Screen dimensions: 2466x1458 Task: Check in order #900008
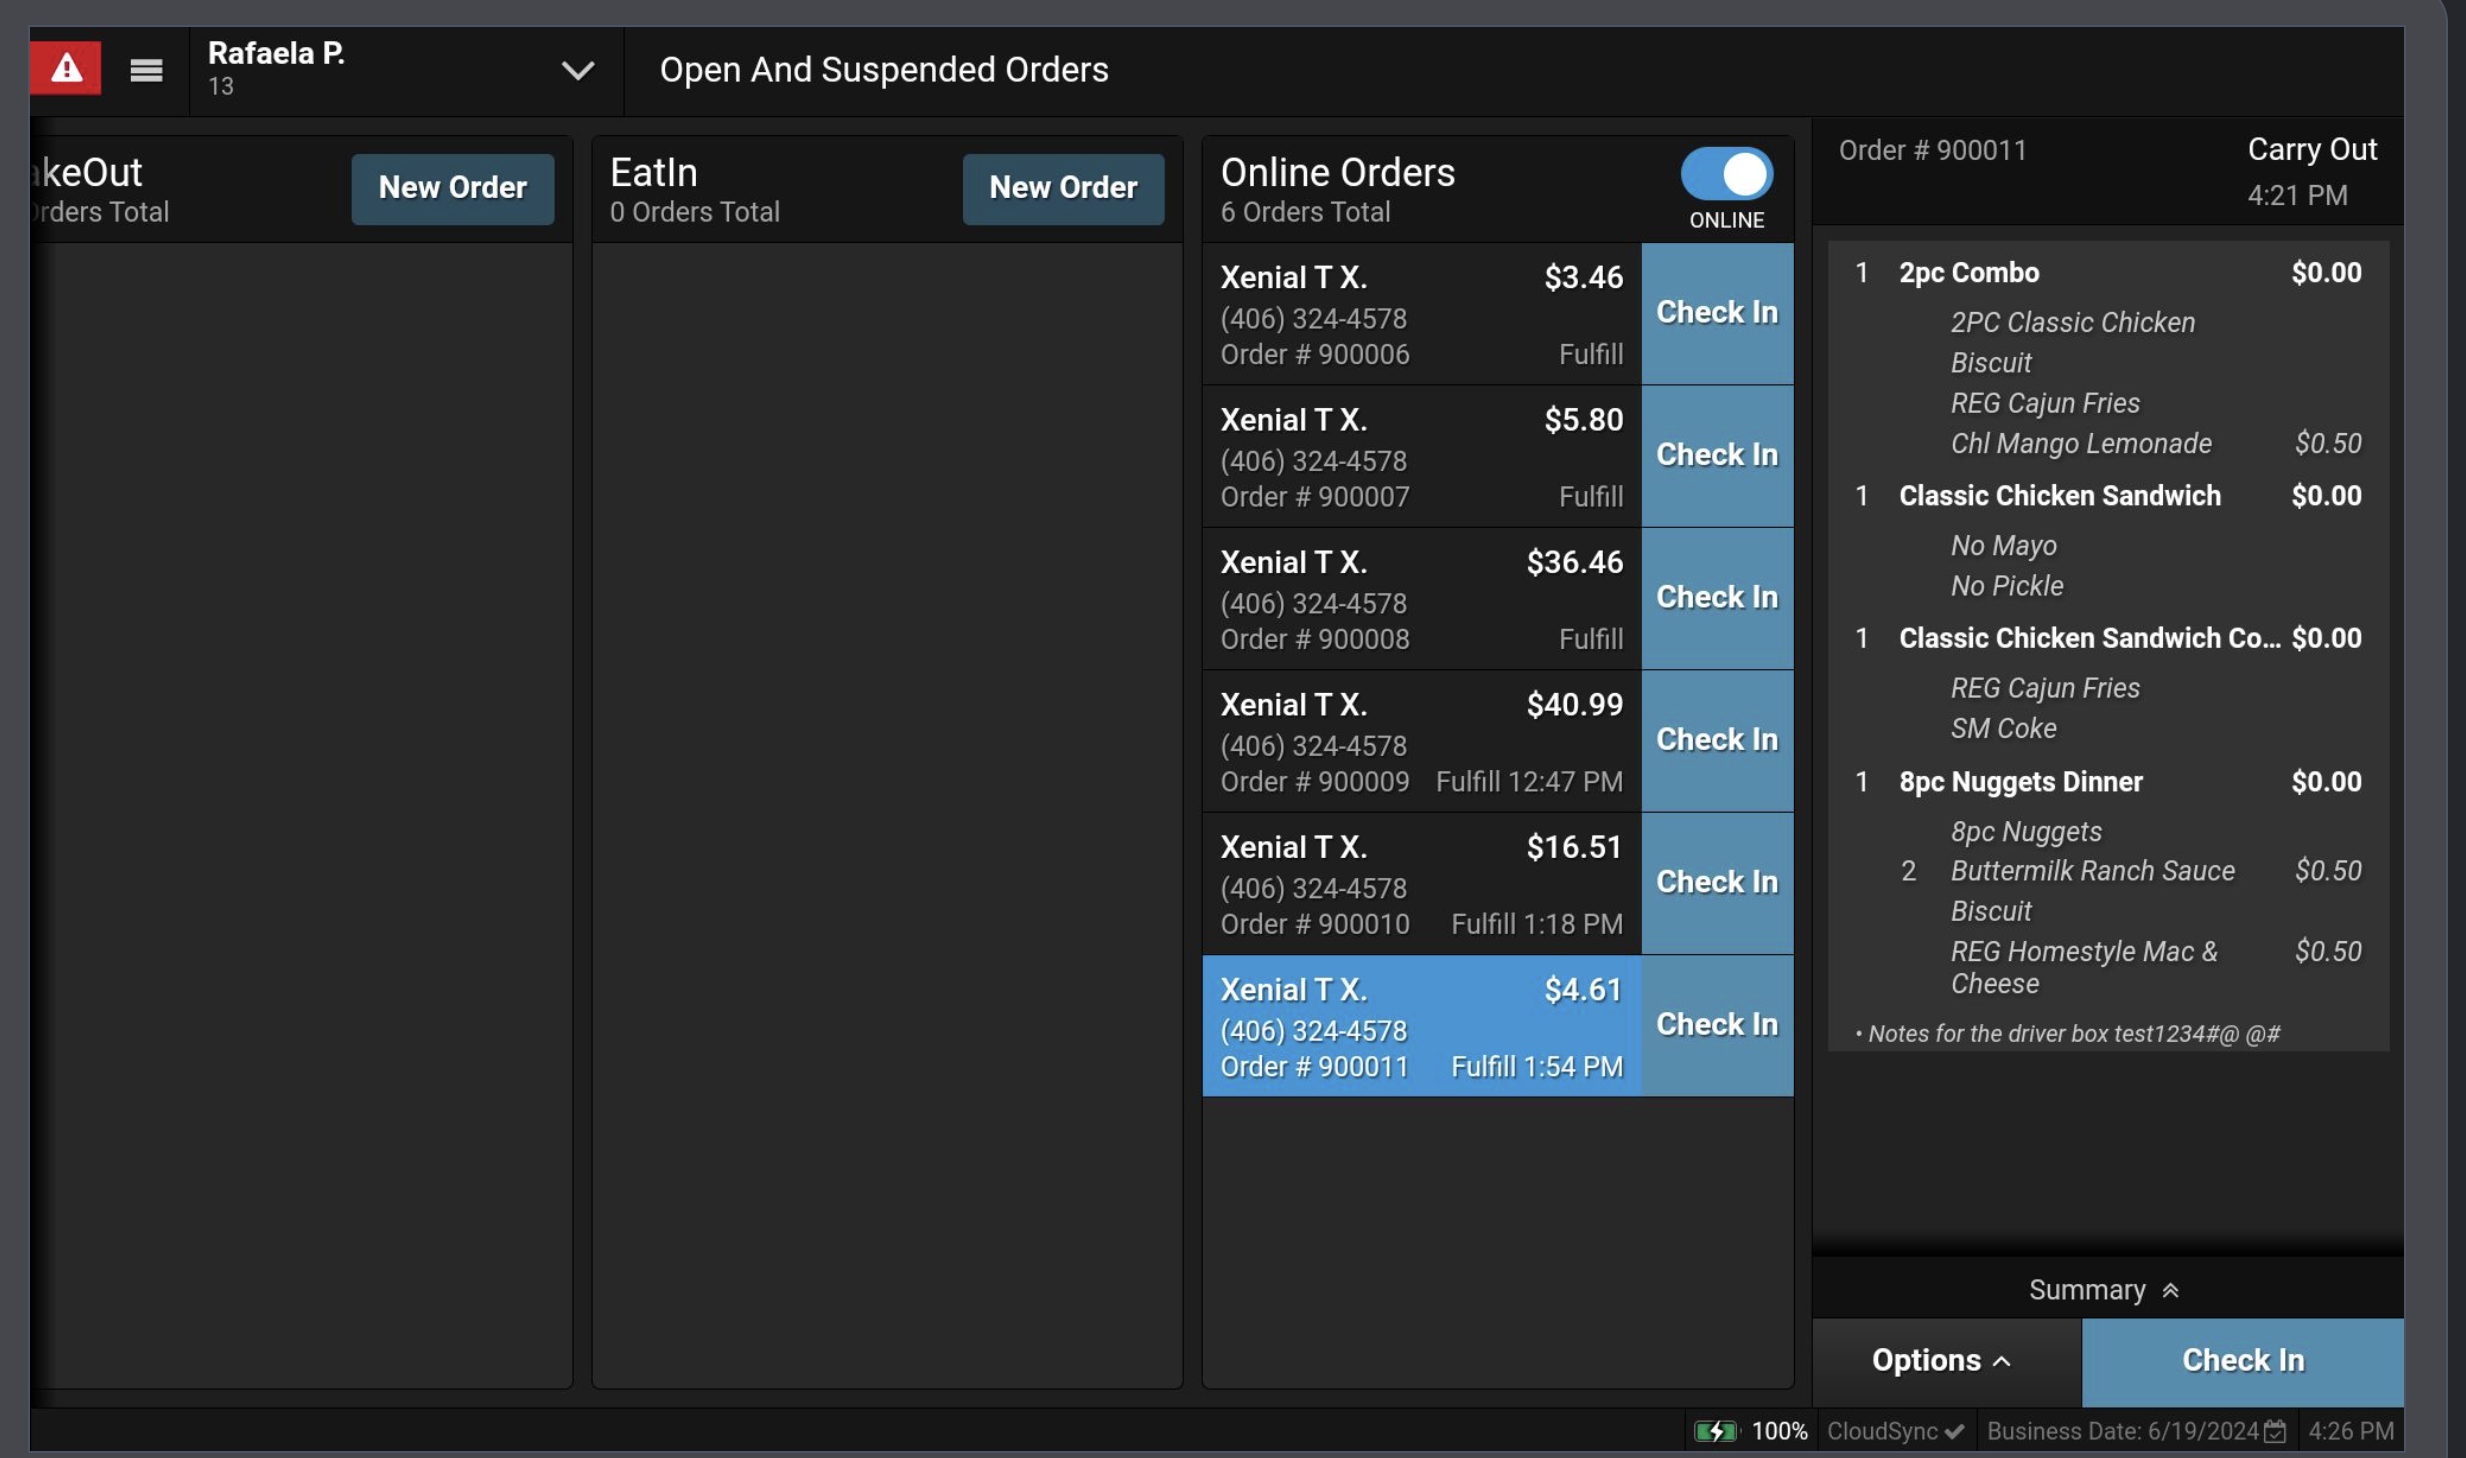(1716, 597)
